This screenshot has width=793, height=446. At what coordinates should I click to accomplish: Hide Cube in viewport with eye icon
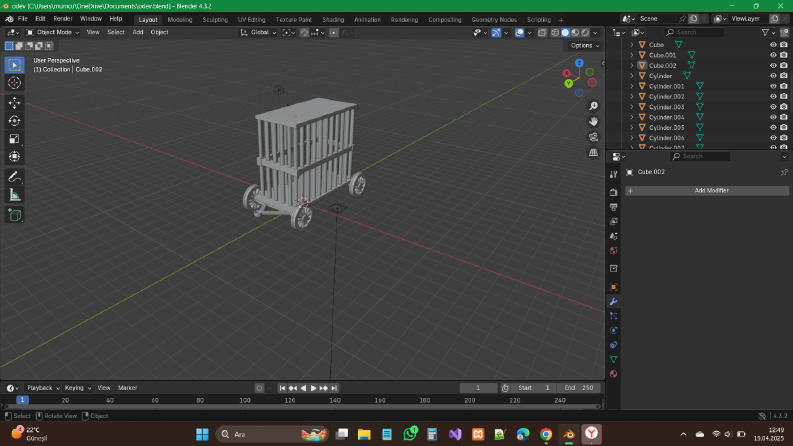point(773,44)
